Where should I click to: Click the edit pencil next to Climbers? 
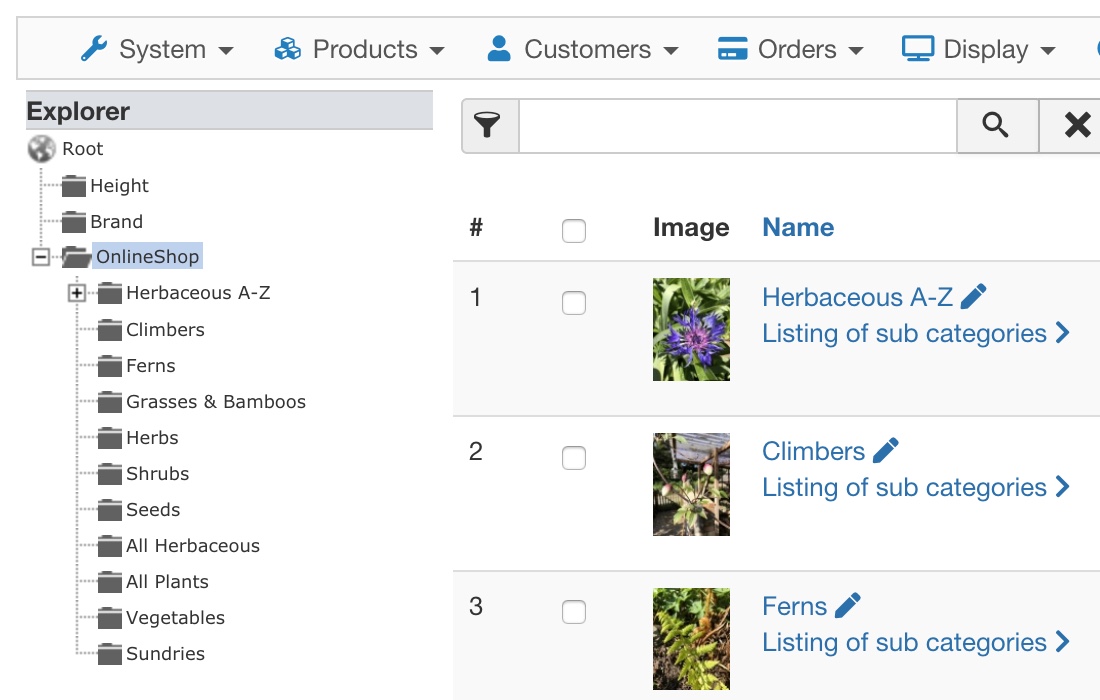885,450
